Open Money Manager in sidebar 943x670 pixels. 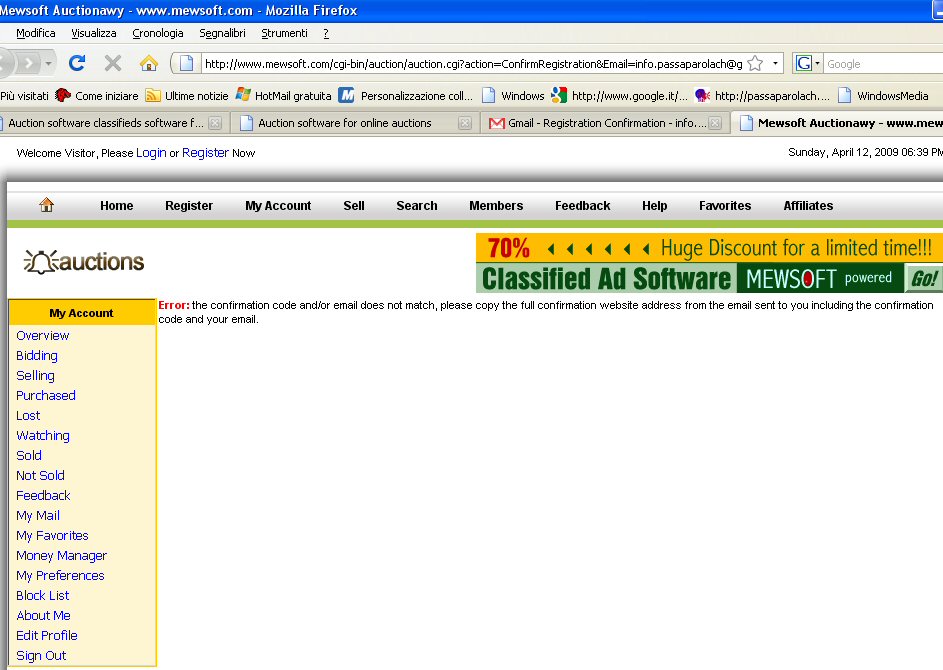tap(61, 556)
